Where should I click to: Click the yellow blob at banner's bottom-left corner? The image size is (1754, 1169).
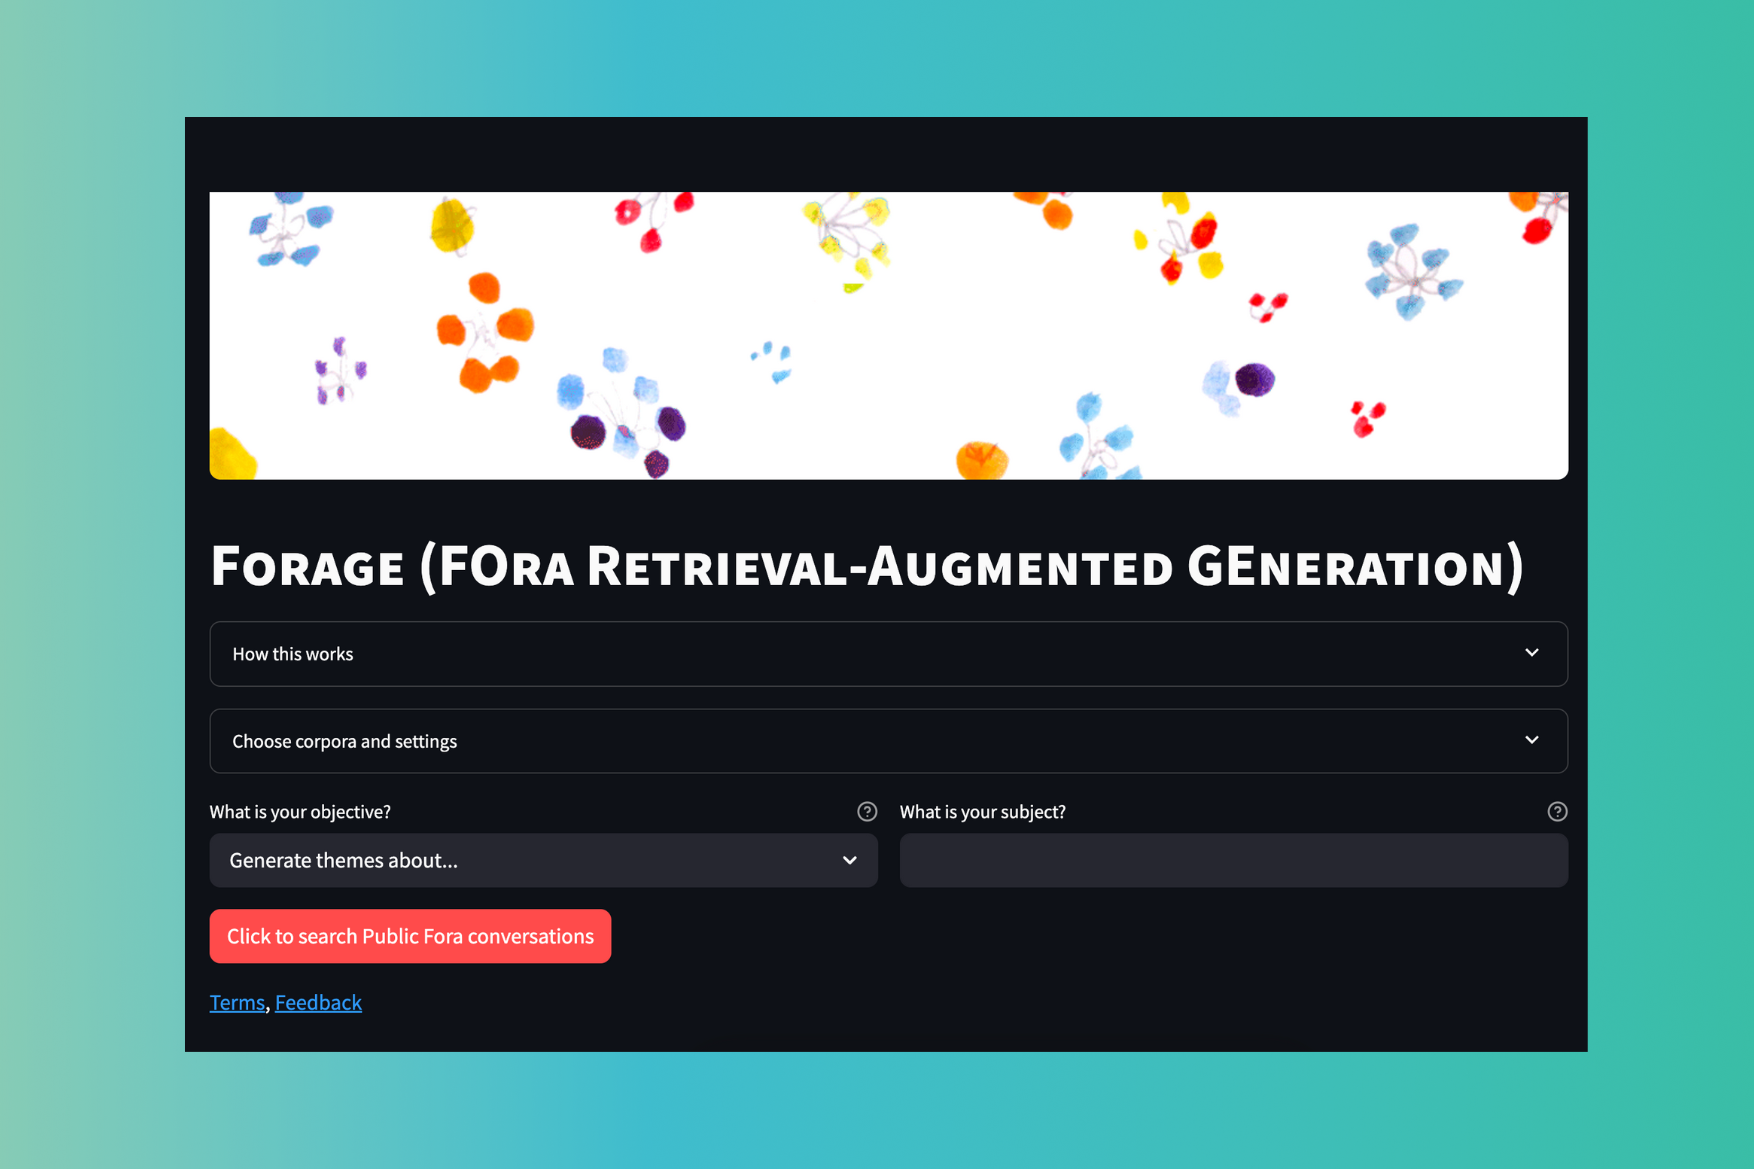(x=231, y=457)
